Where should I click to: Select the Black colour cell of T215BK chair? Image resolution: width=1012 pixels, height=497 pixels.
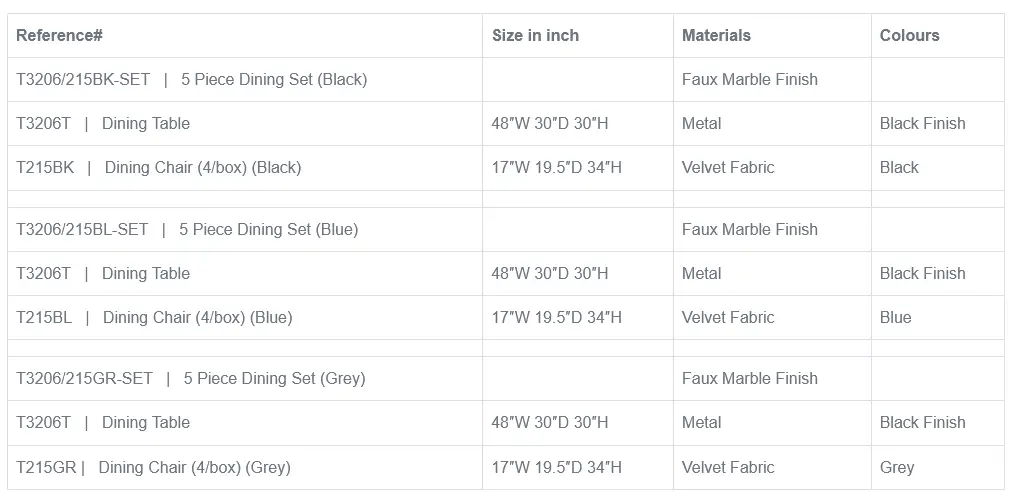pos(899,168)
